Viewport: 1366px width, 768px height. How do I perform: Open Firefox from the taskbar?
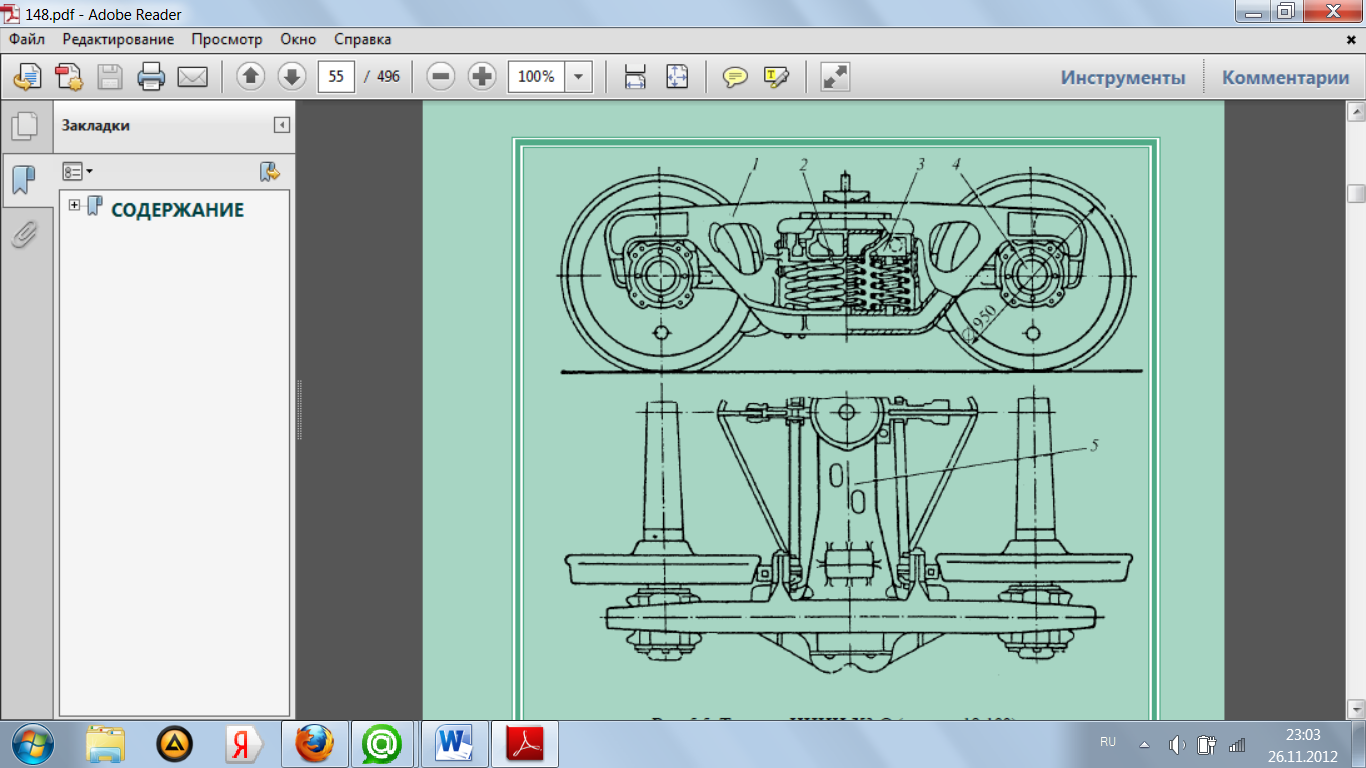click(314, 744)
